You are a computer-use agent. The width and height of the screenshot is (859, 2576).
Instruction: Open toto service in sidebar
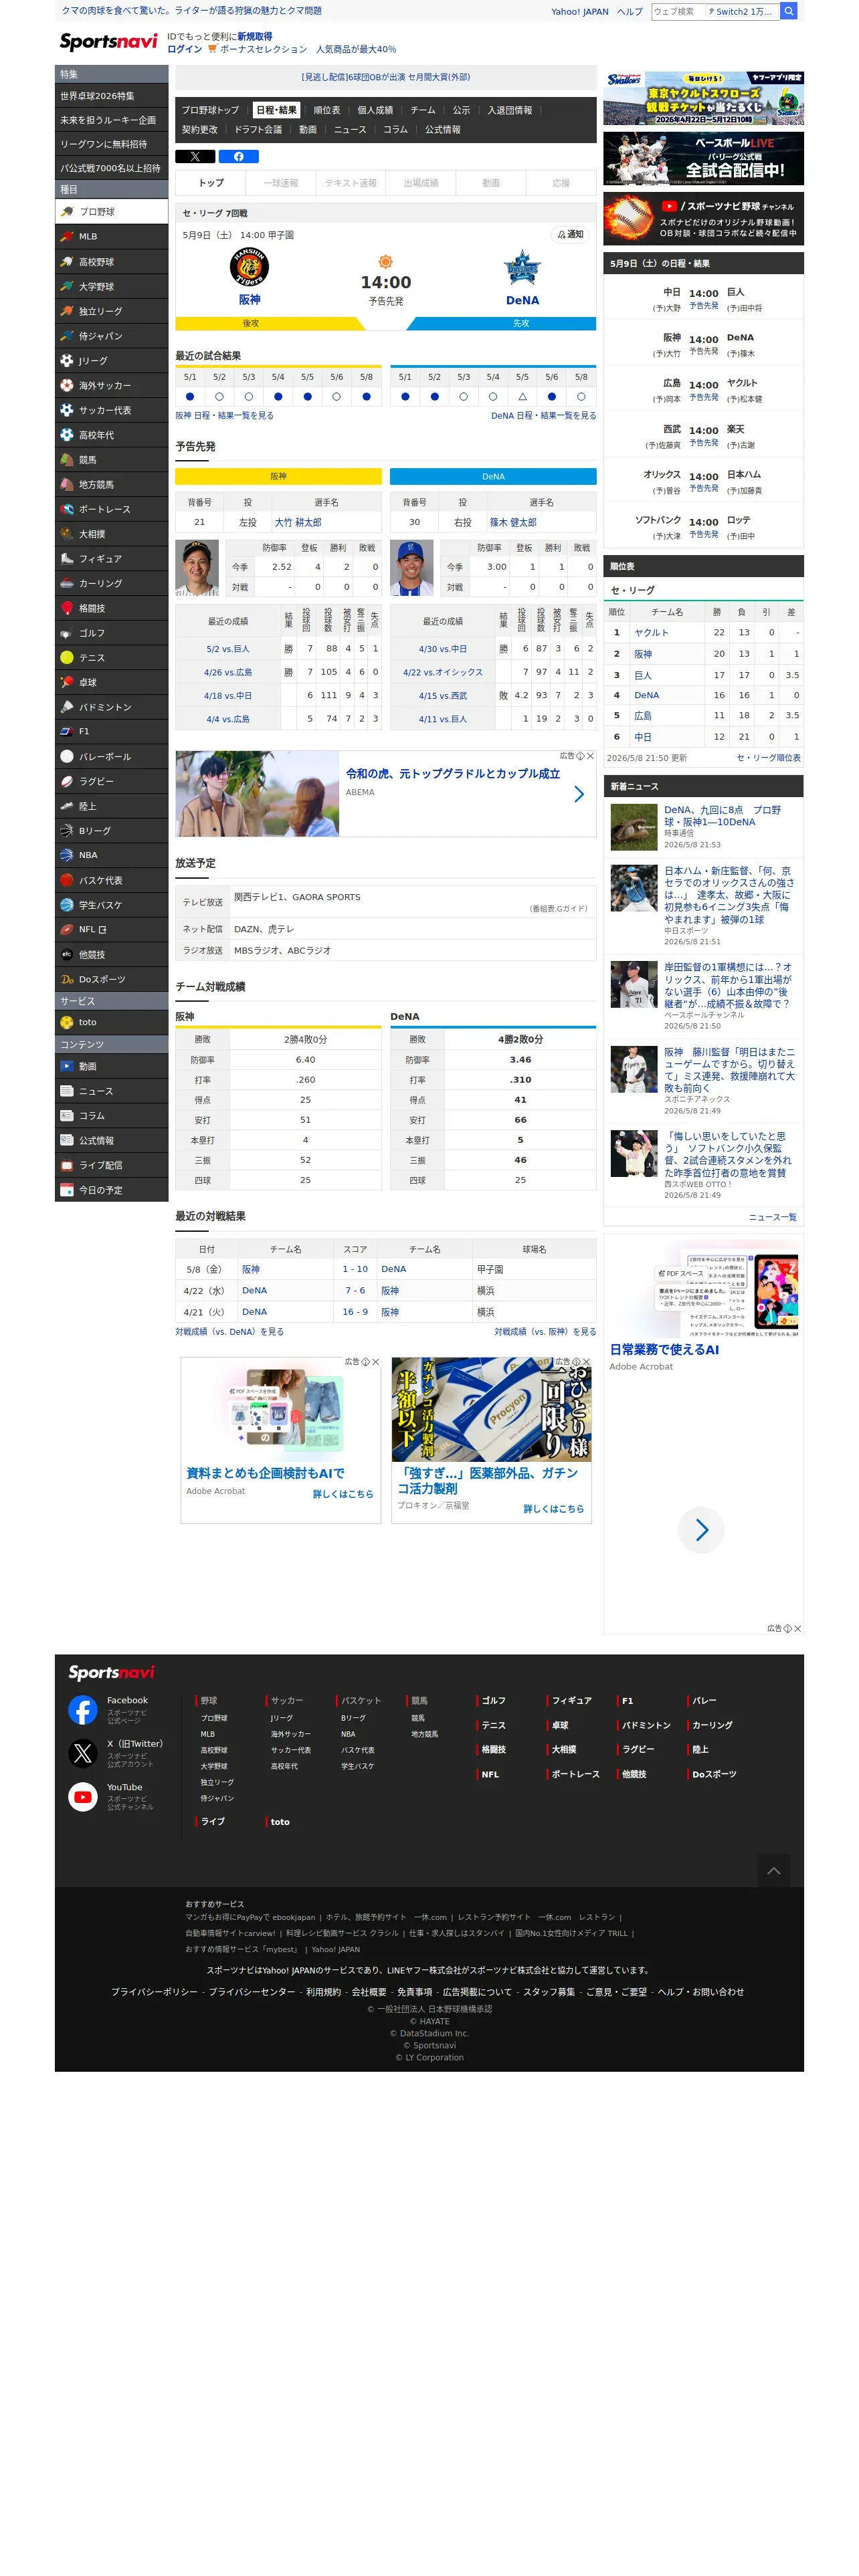tap(111, 1023)
